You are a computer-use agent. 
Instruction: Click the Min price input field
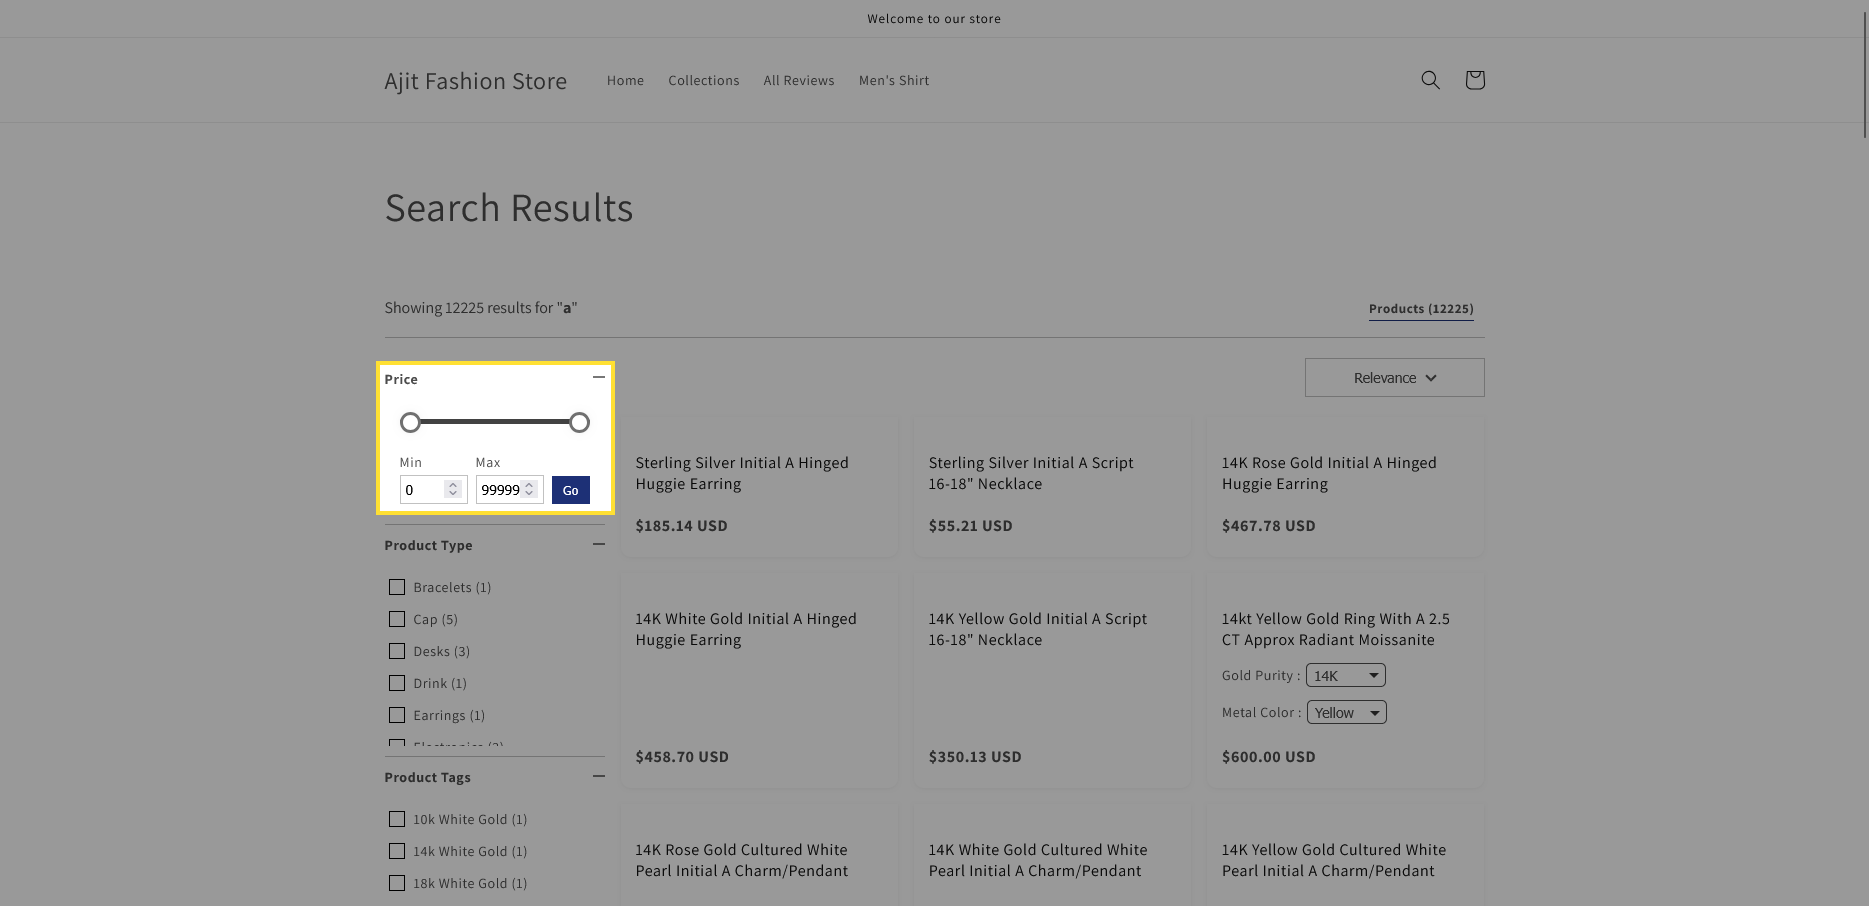423,490
